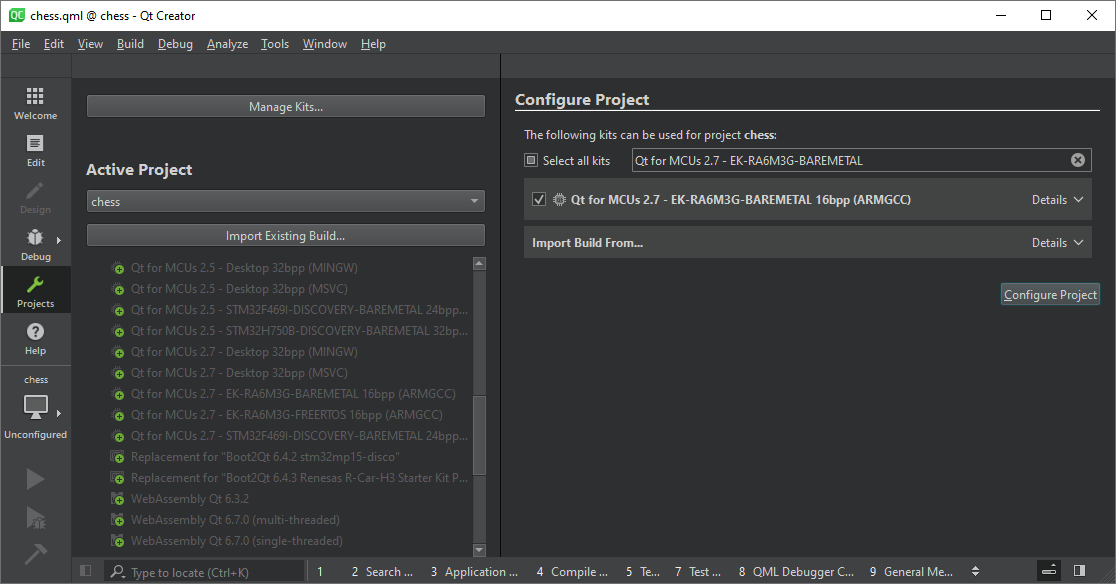
Task: Click the Configure Project button
Action: point(1049,293)
